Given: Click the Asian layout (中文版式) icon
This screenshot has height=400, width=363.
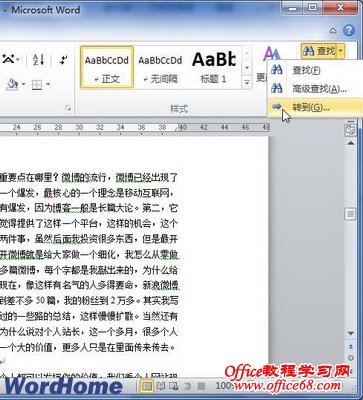Looking at the screenshot, I should pos(10,60).
